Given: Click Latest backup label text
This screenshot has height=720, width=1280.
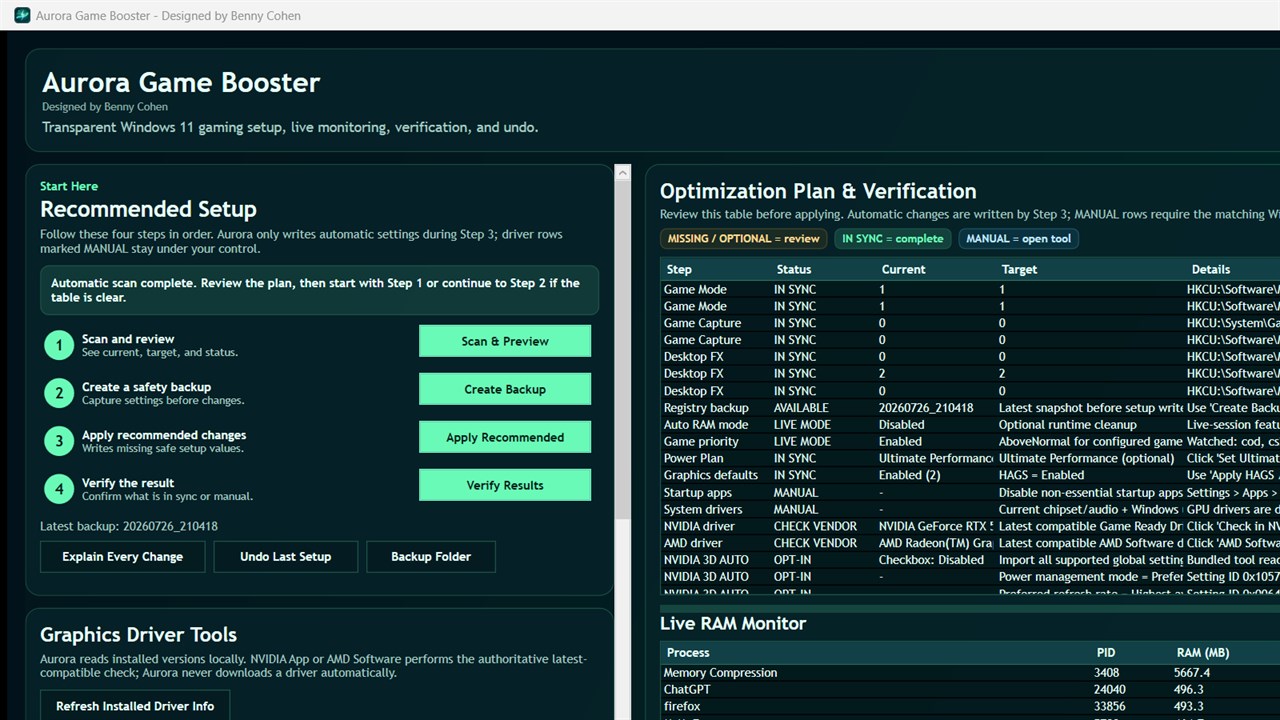Looking at the screenshot, I should point(129,526).
